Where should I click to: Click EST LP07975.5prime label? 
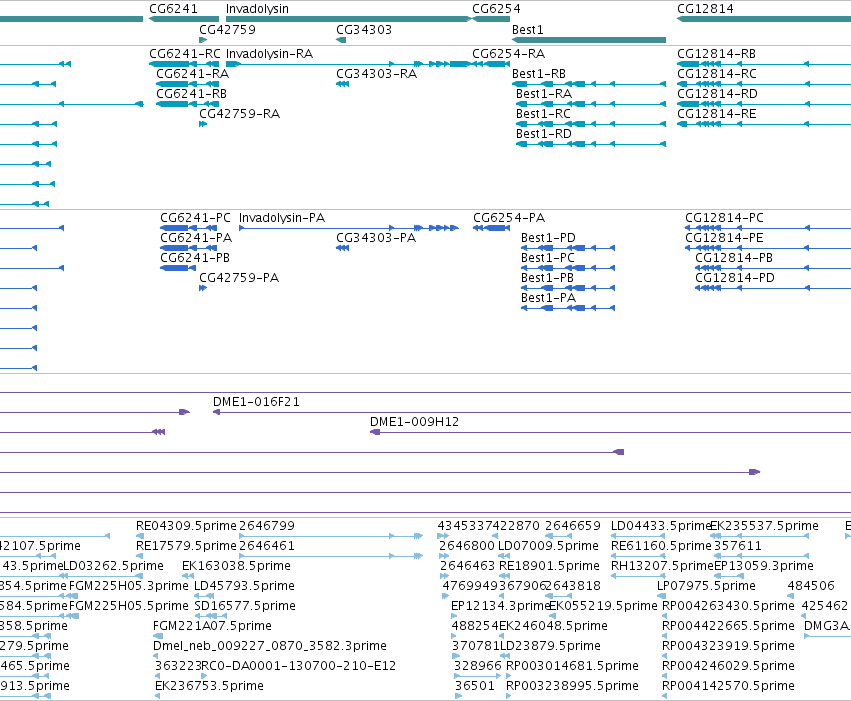pyautogui.click(x=706, y=586)
